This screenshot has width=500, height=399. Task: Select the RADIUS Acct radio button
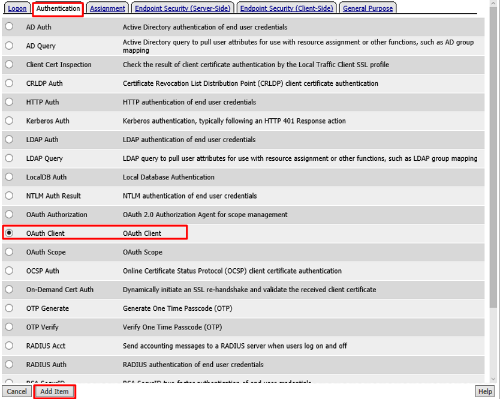tap(9, 345)
